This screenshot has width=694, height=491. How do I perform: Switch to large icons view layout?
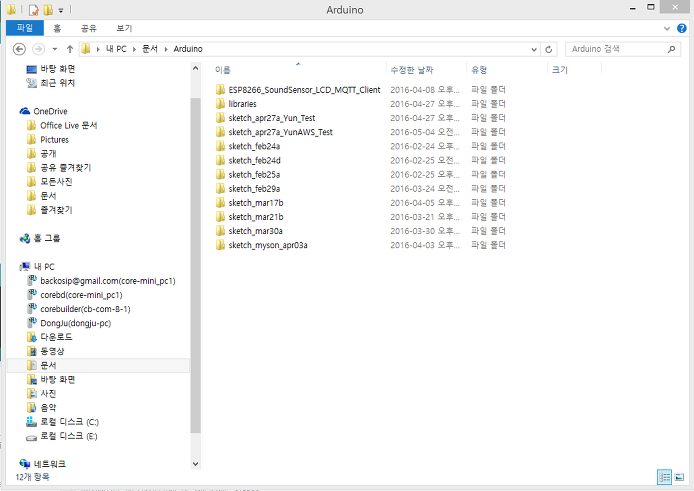point(679,477)
